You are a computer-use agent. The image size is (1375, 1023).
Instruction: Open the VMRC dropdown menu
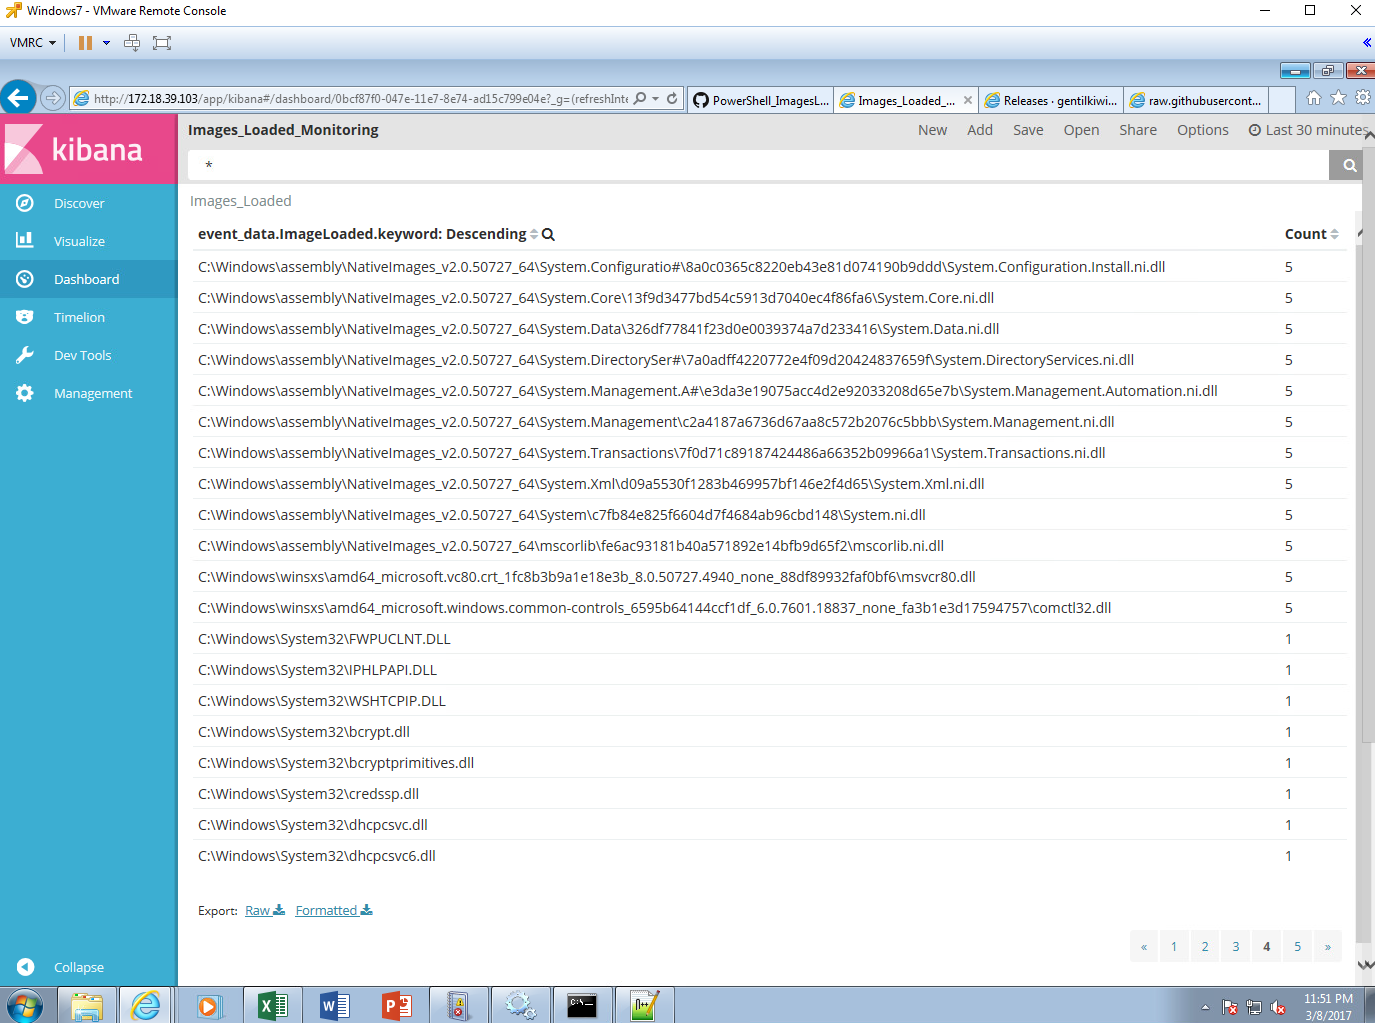(33, 43)
